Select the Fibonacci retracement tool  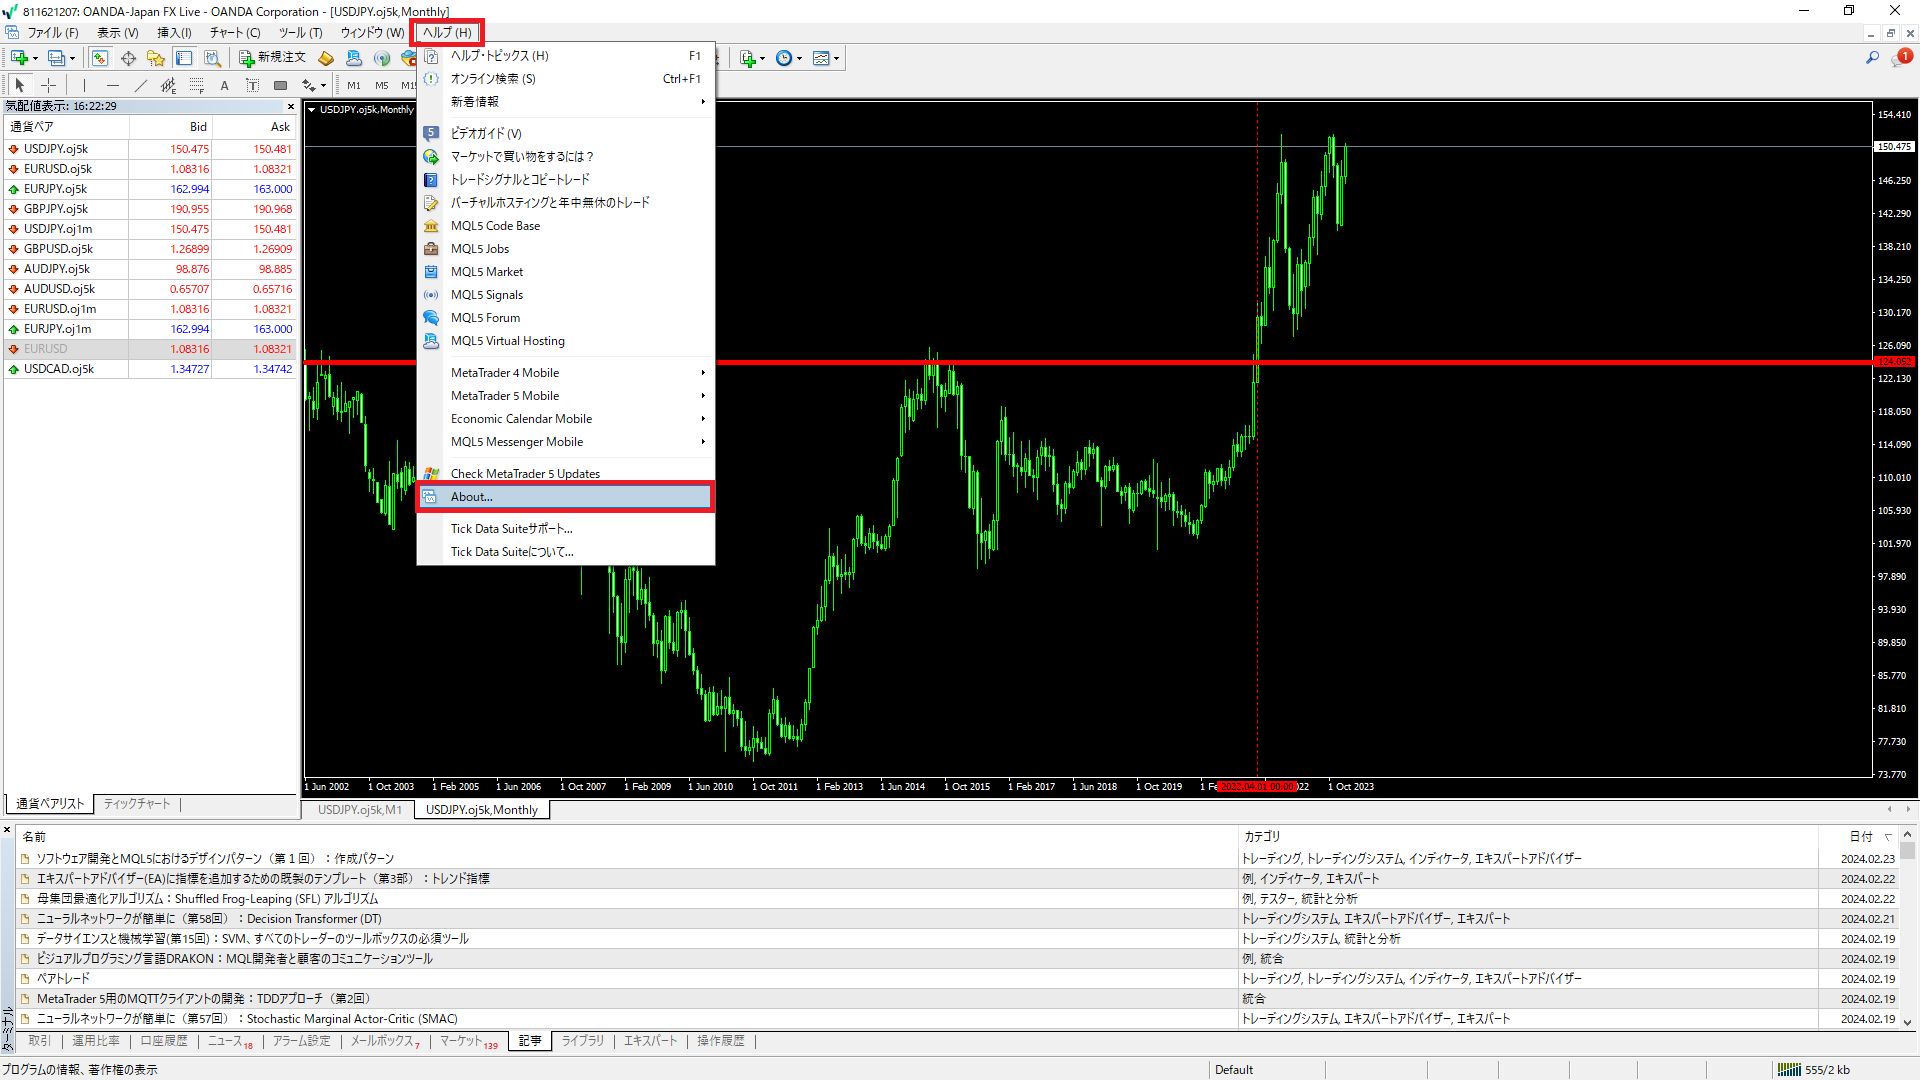point(197,85)
